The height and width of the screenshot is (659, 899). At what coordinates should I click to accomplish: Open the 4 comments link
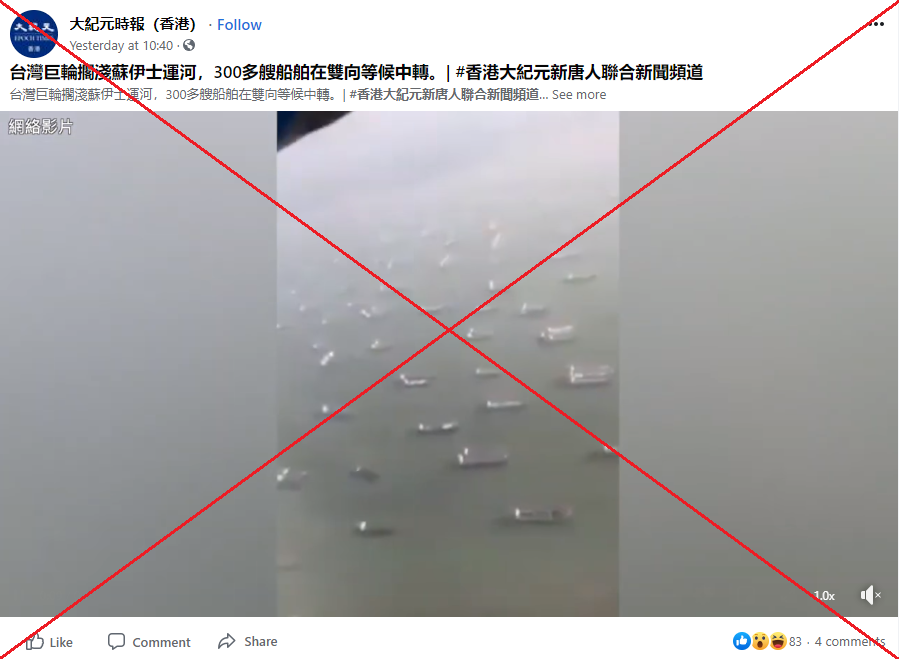coord(850,641)
